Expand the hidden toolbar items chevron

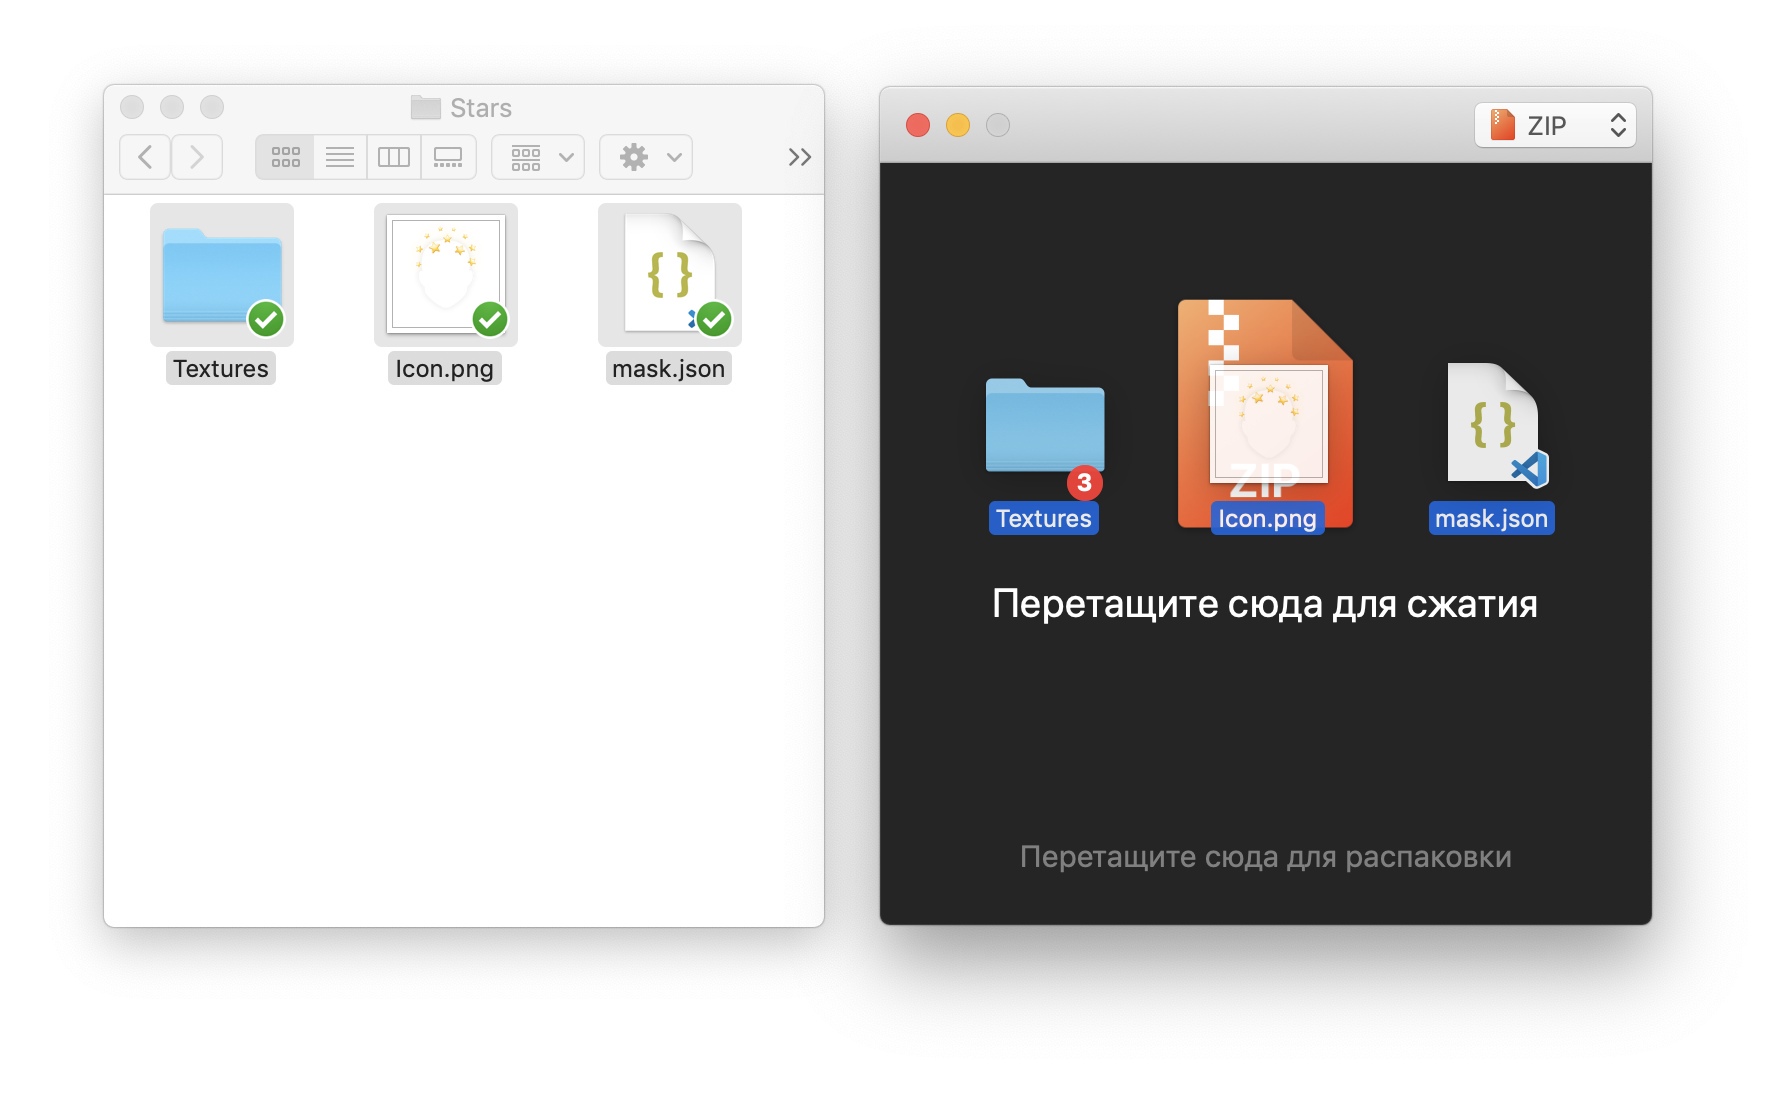(798, 156)
